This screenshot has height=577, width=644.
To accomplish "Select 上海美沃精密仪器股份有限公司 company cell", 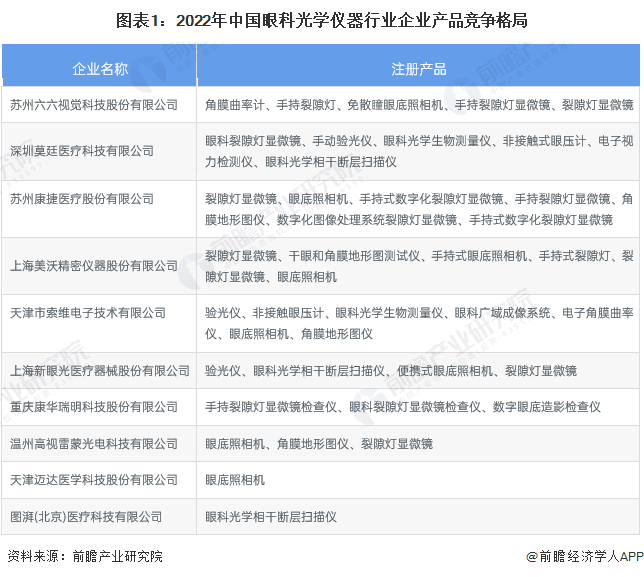I will [x=99, y=266].
